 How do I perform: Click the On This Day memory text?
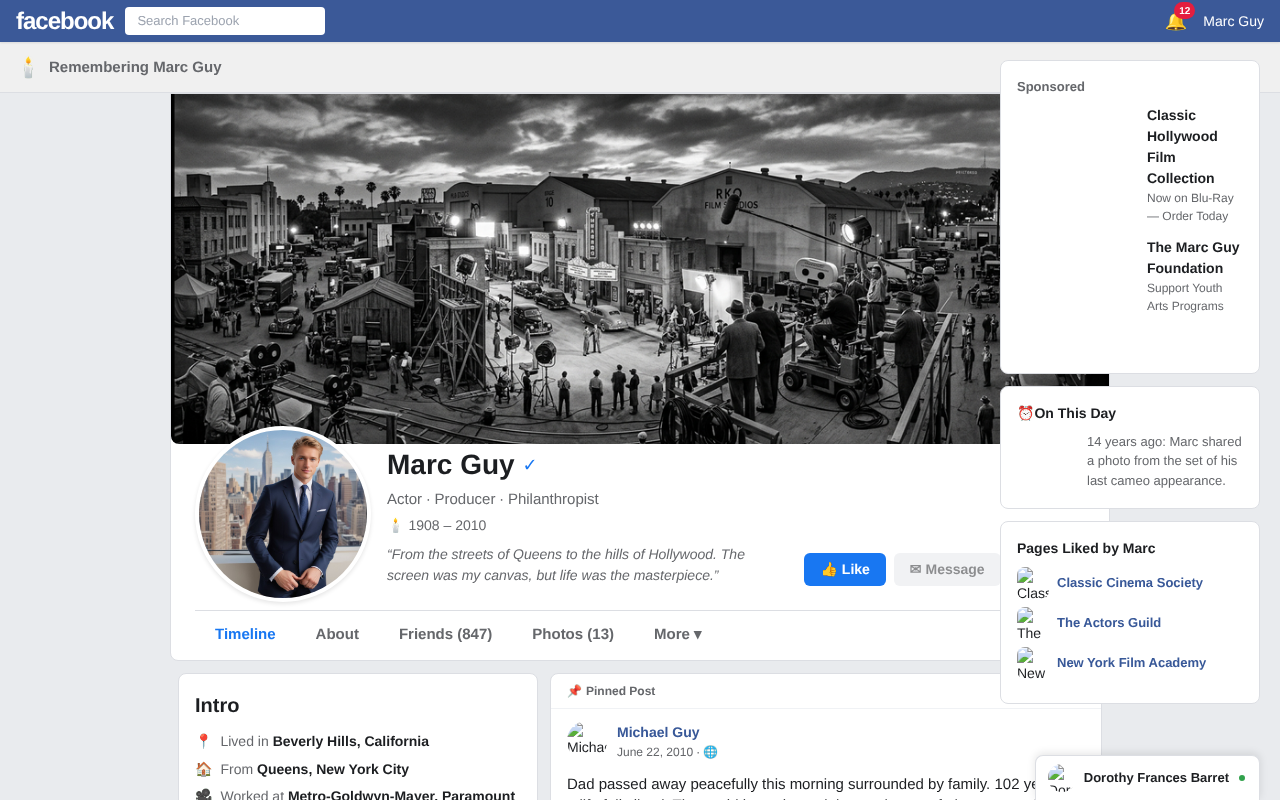coord(1164,461)
